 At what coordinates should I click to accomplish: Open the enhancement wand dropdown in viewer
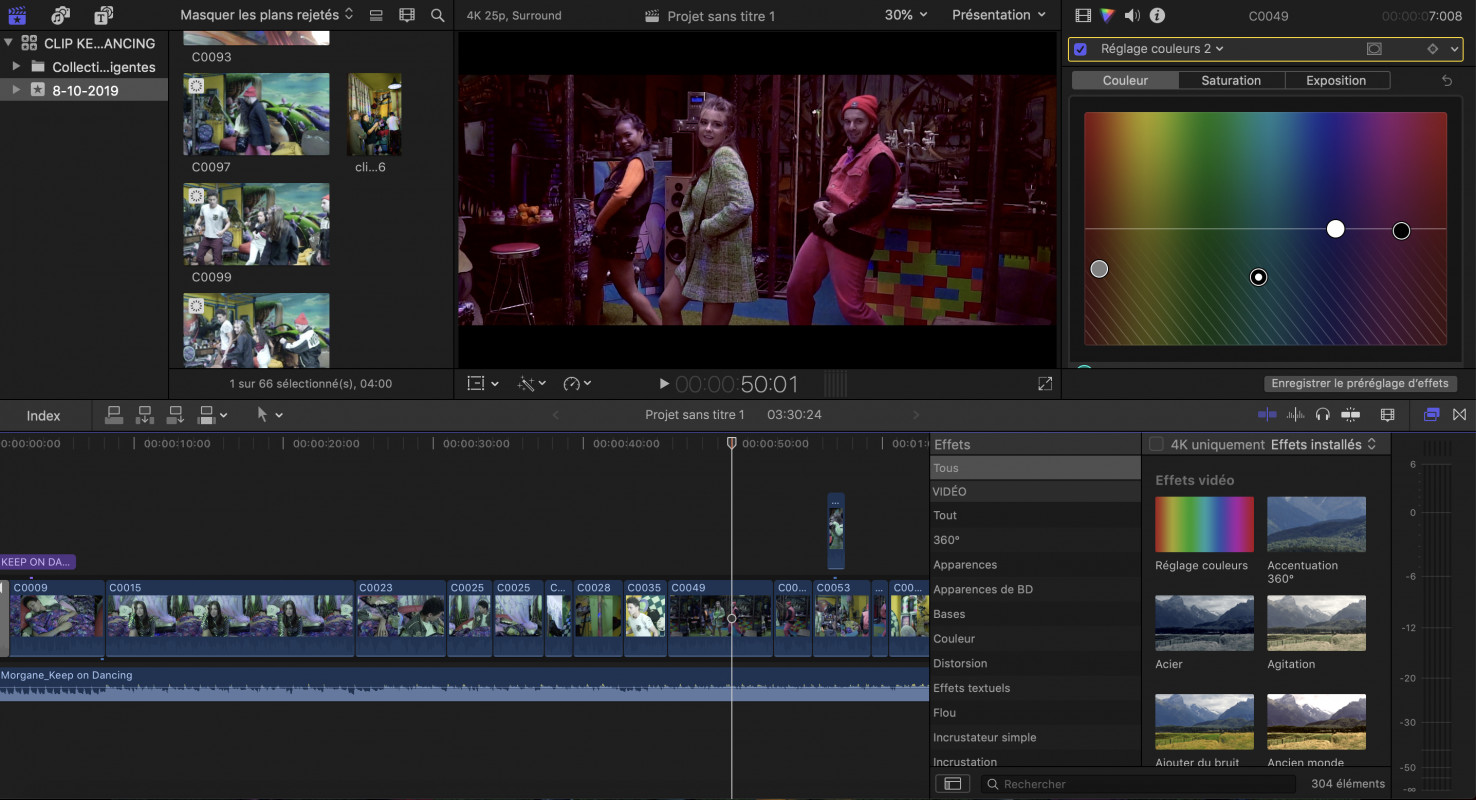(x=532, y=384)
